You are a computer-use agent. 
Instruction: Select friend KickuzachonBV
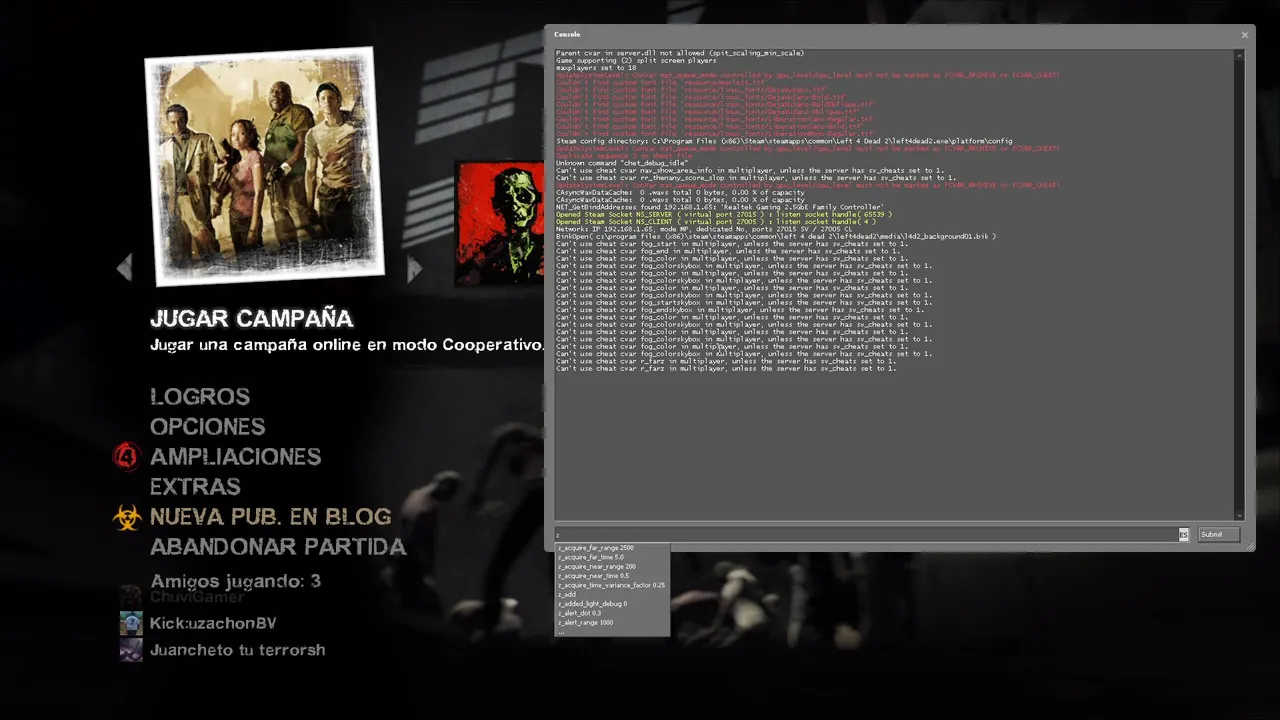click(213, 623)
